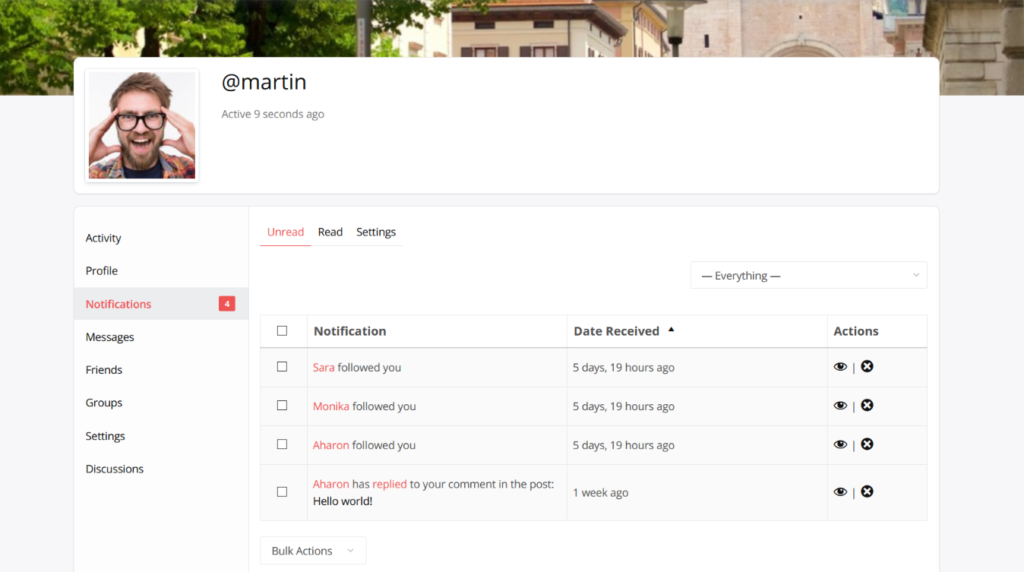Check the box for Sara's notification
The image size is (1024, 572).
pos(282,367)
